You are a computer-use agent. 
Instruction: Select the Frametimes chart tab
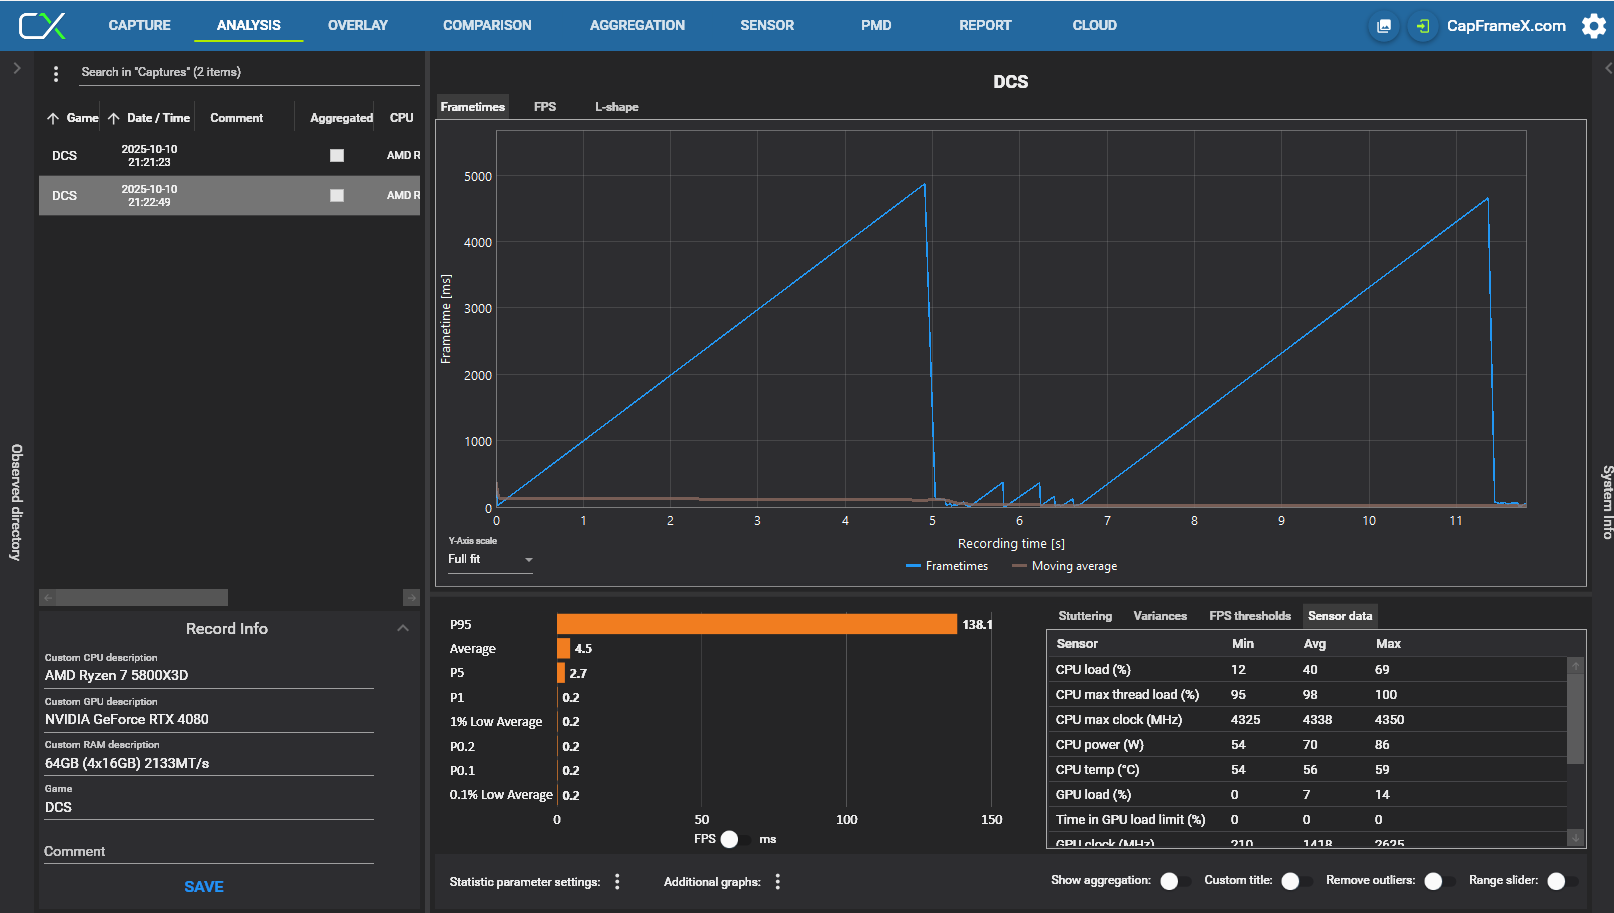(472, 106)
